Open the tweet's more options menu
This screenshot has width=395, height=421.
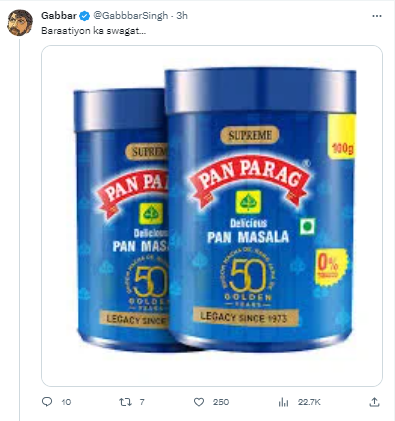[377, 16]
